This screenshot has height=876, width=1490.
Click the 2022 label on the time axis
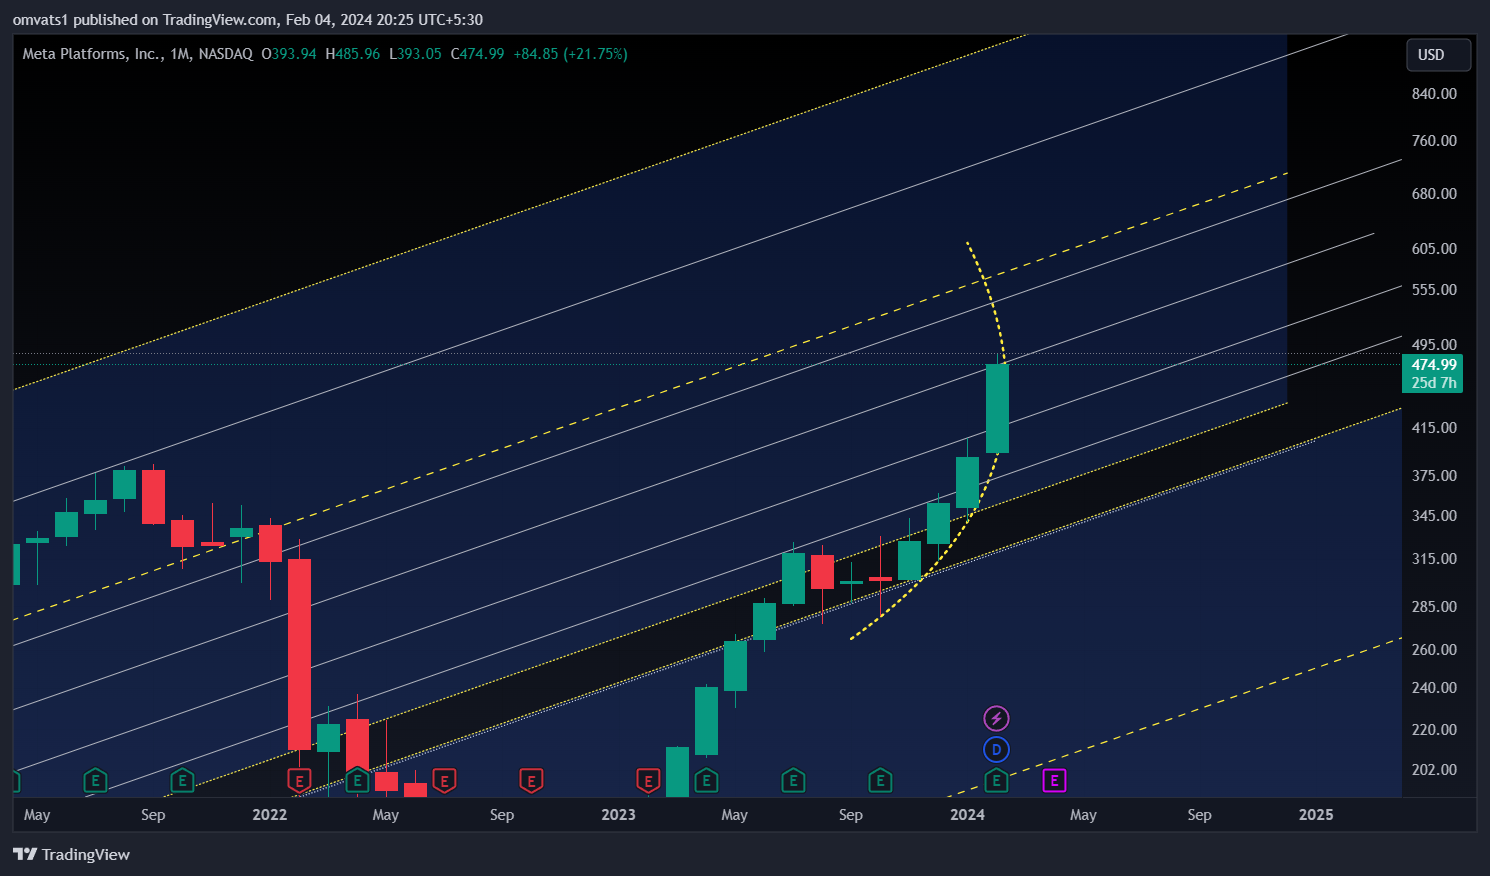(270, 814)
